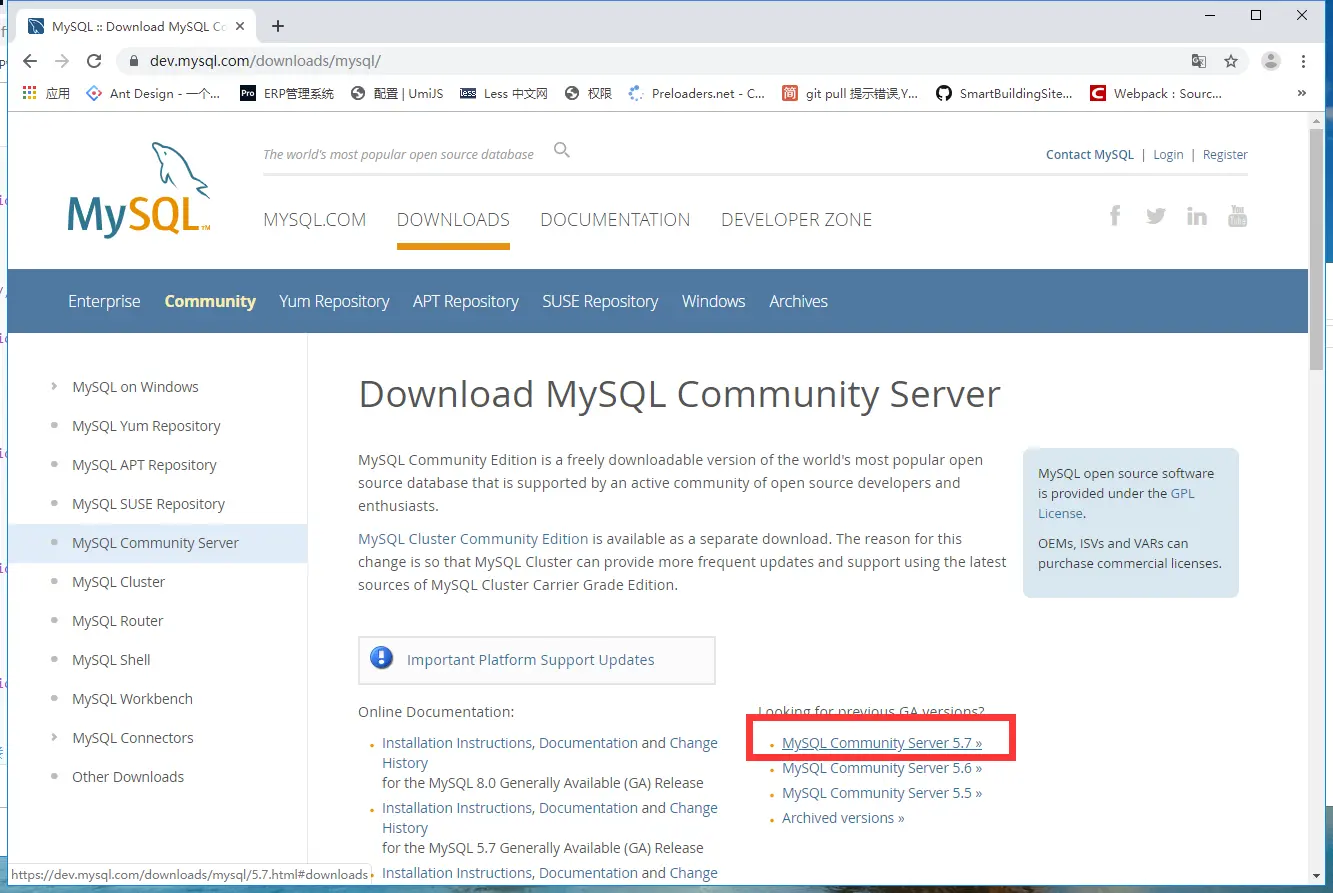
Task: Open the DEVELOPER ZONE top menu
Action: click(x=796, y=220)
